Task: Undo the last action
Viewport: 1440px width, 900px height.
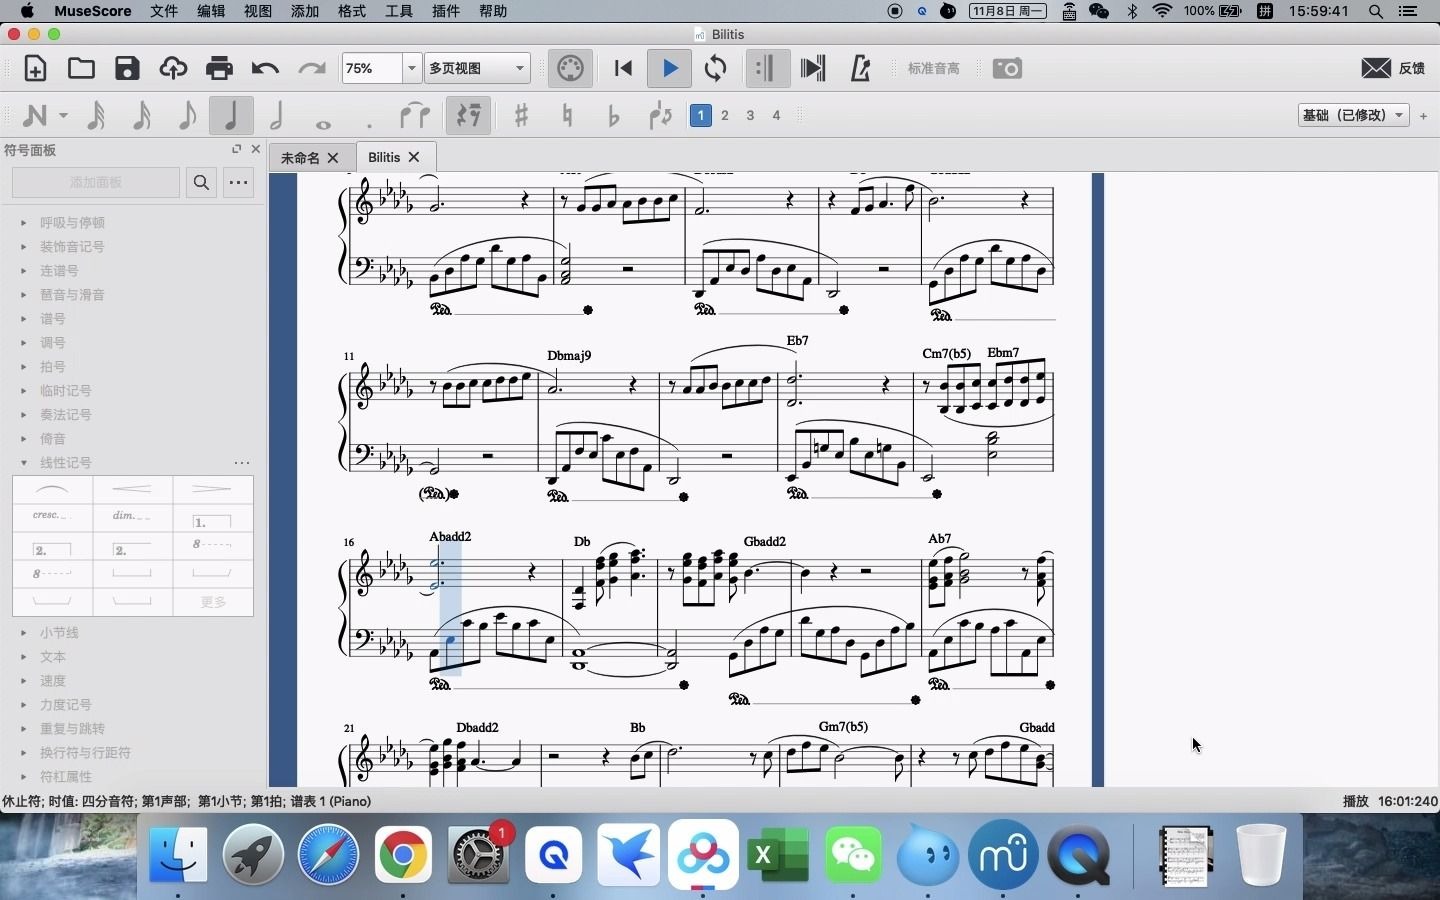Action: click(265, 68)
